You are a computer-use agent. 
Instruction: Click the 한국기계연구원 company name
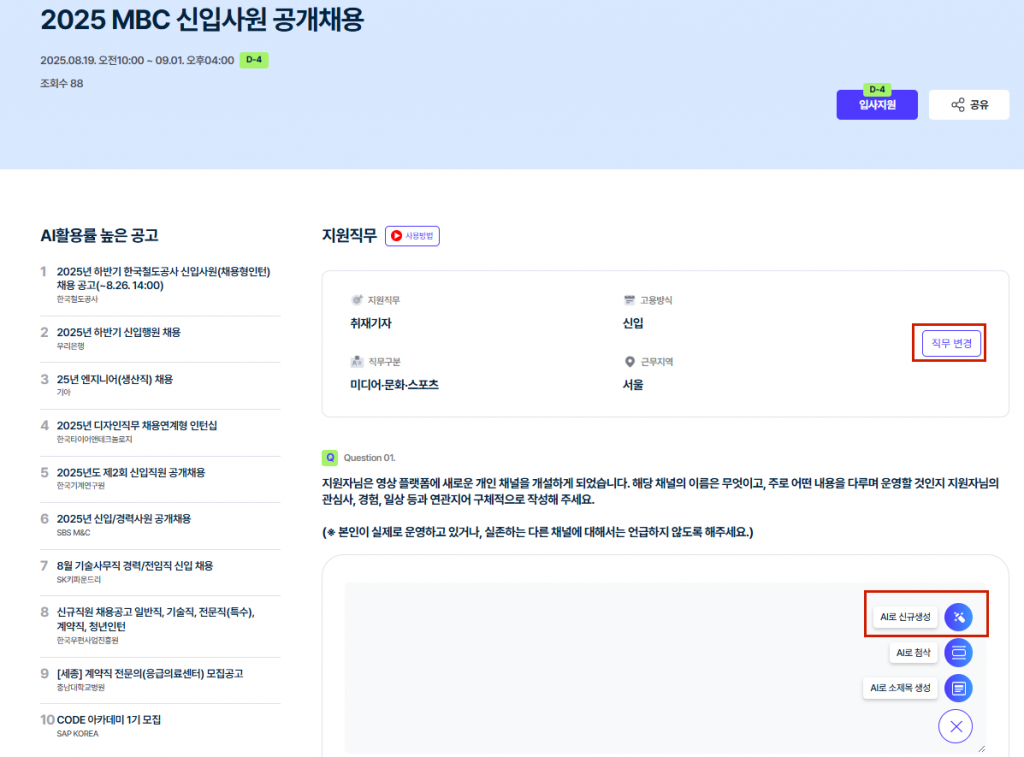tap(80, 486)
